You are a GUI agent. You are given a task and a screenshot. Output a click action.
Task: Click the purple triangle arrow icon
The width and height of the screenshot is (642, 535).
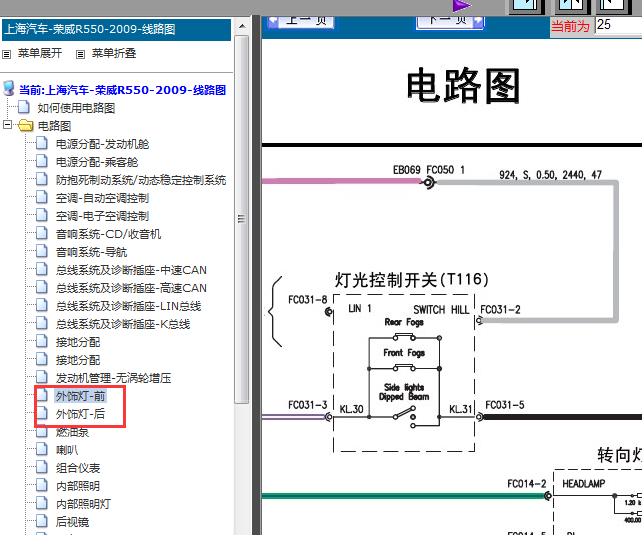(461, 6)
